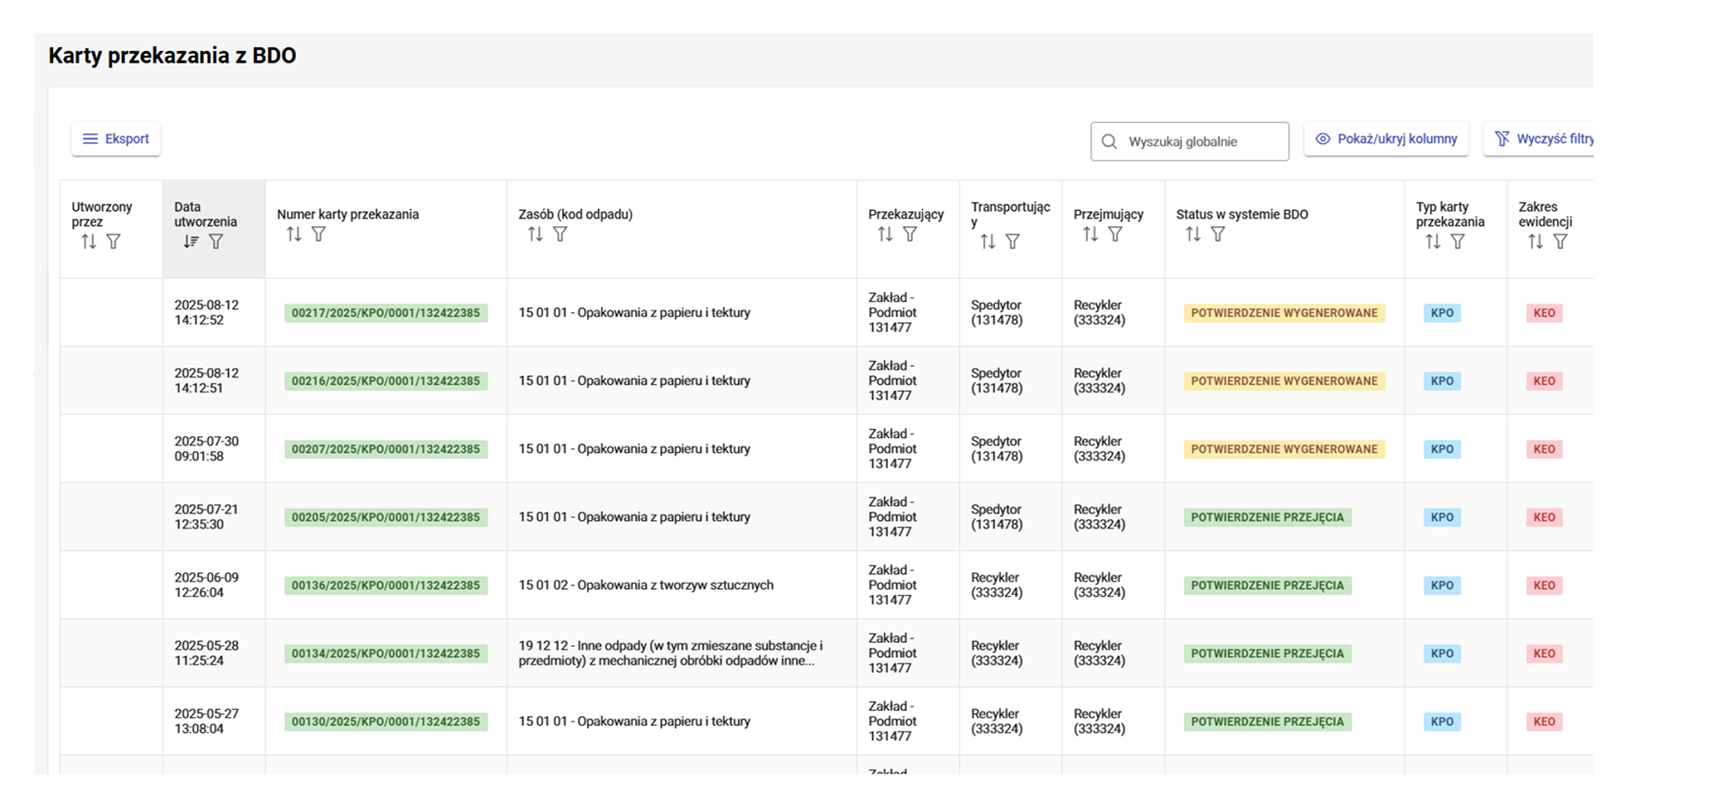Viewport: 1716px width, 792px height.
Task: Sort the Przejmujący column
Action: (1090, 234)
